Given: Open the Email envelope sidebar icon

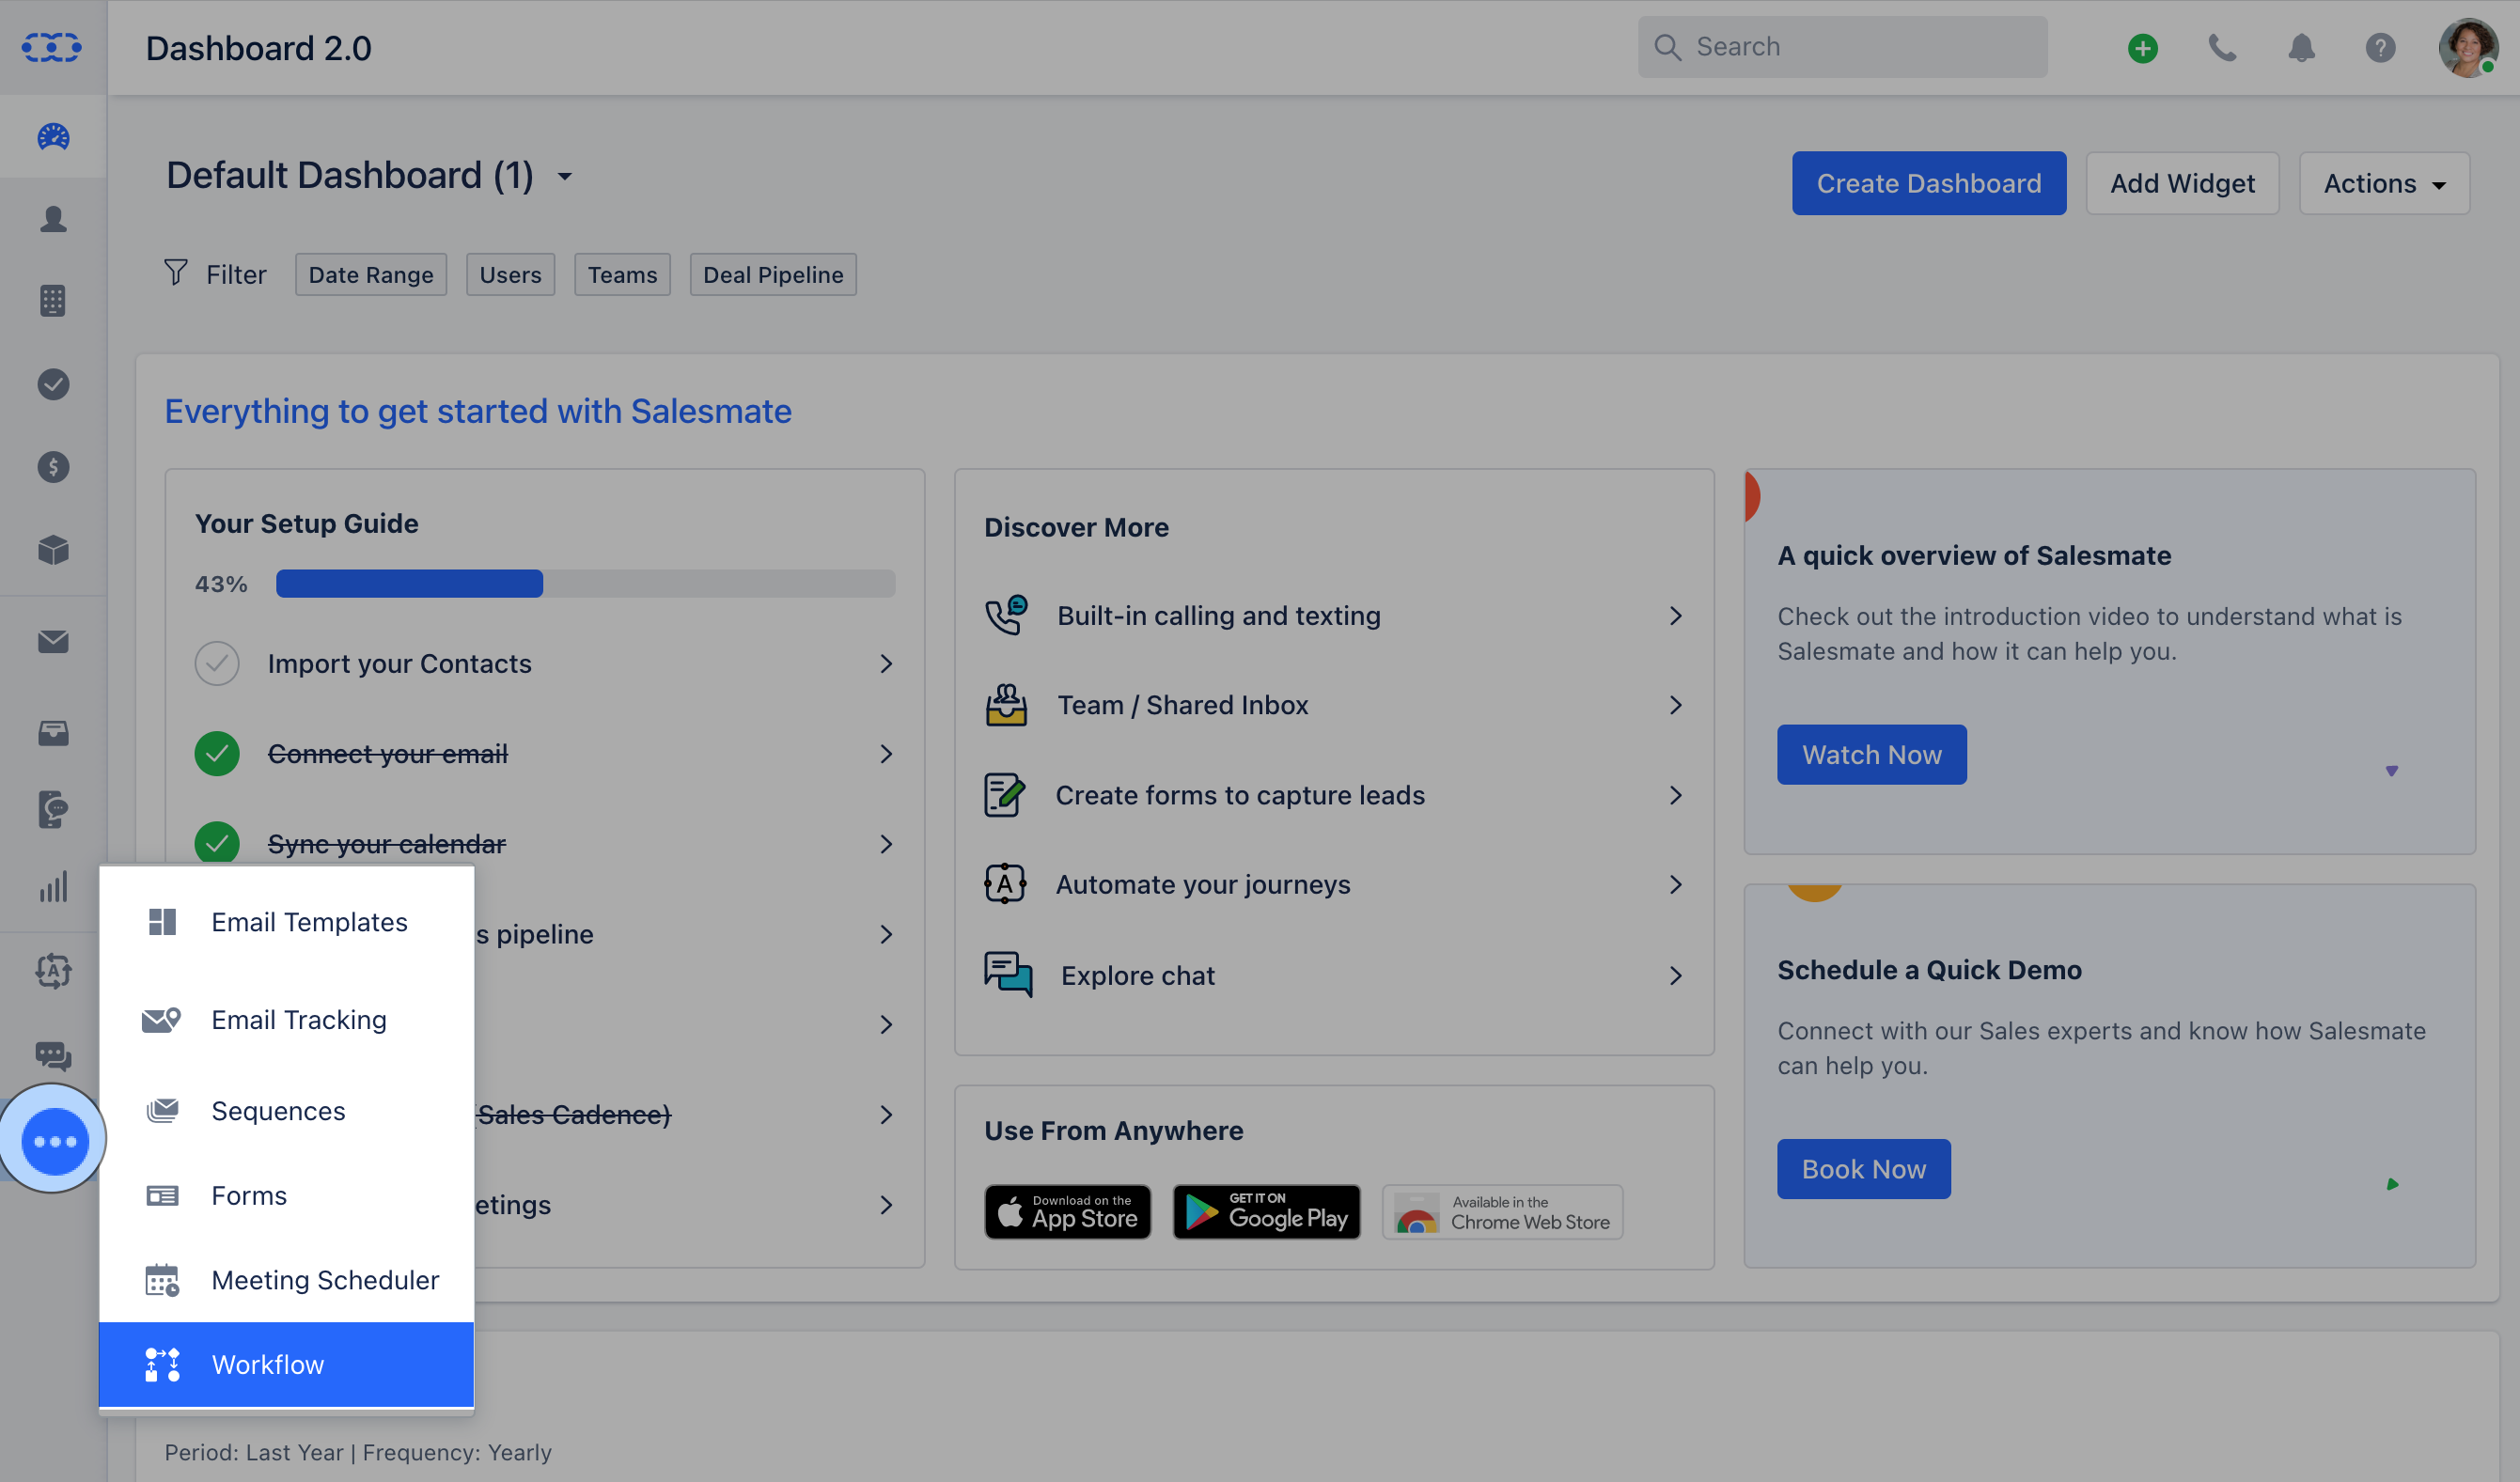Looking at the screenshot, I should click(x=53, y=641).
